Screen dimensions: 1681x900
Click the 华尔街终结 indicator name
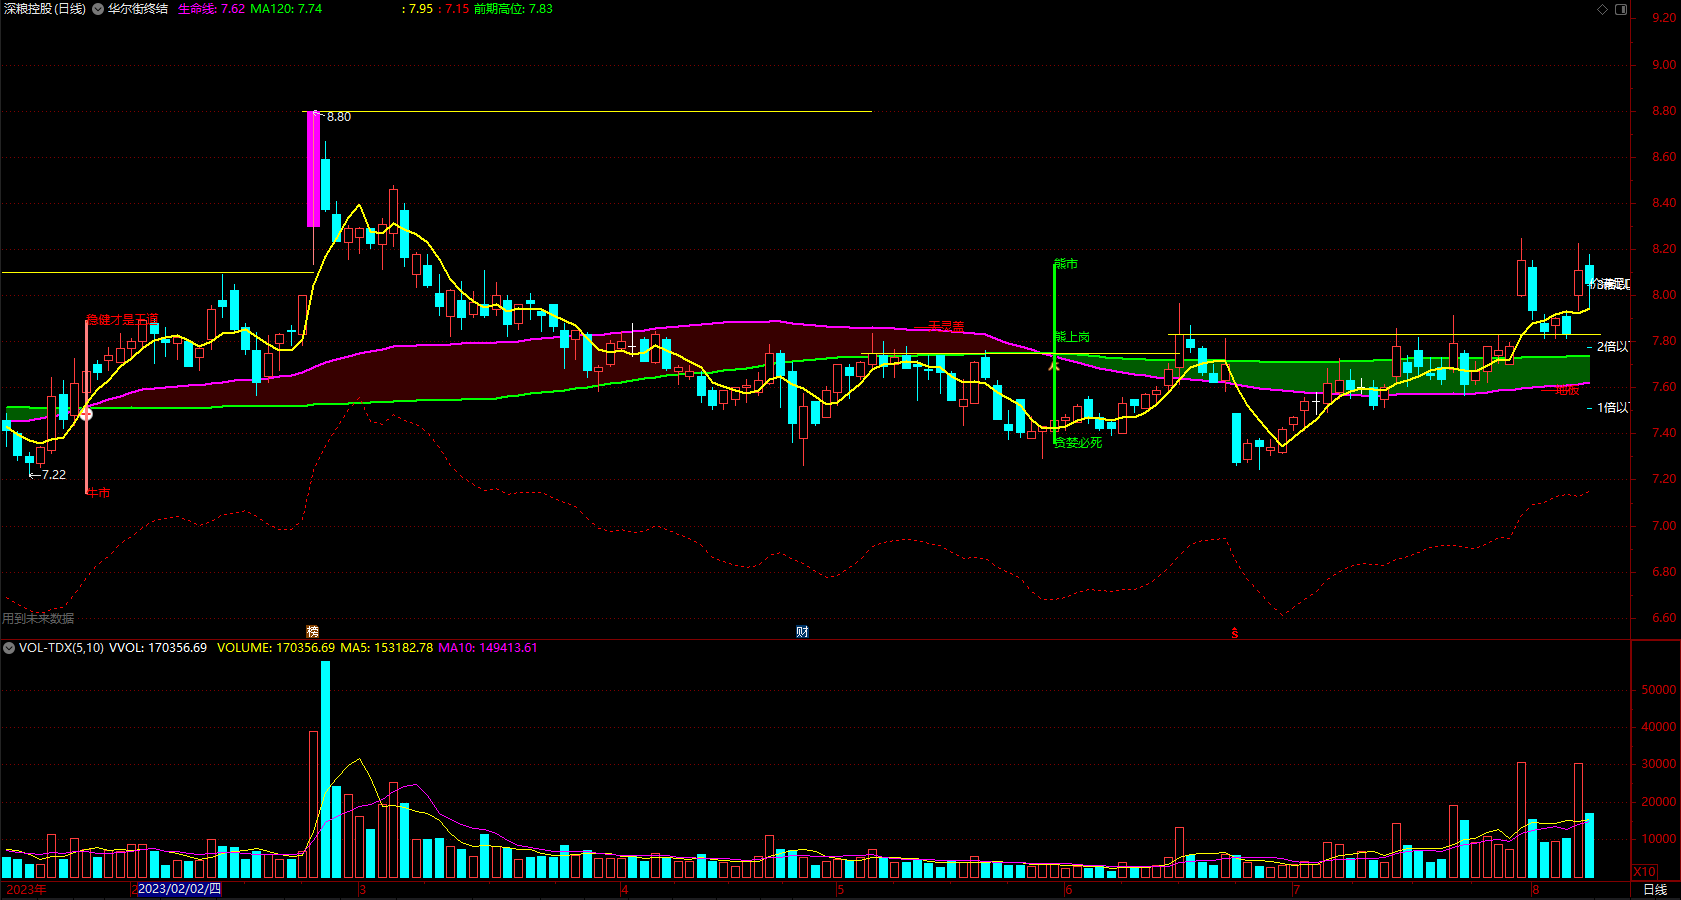point(138,9)
